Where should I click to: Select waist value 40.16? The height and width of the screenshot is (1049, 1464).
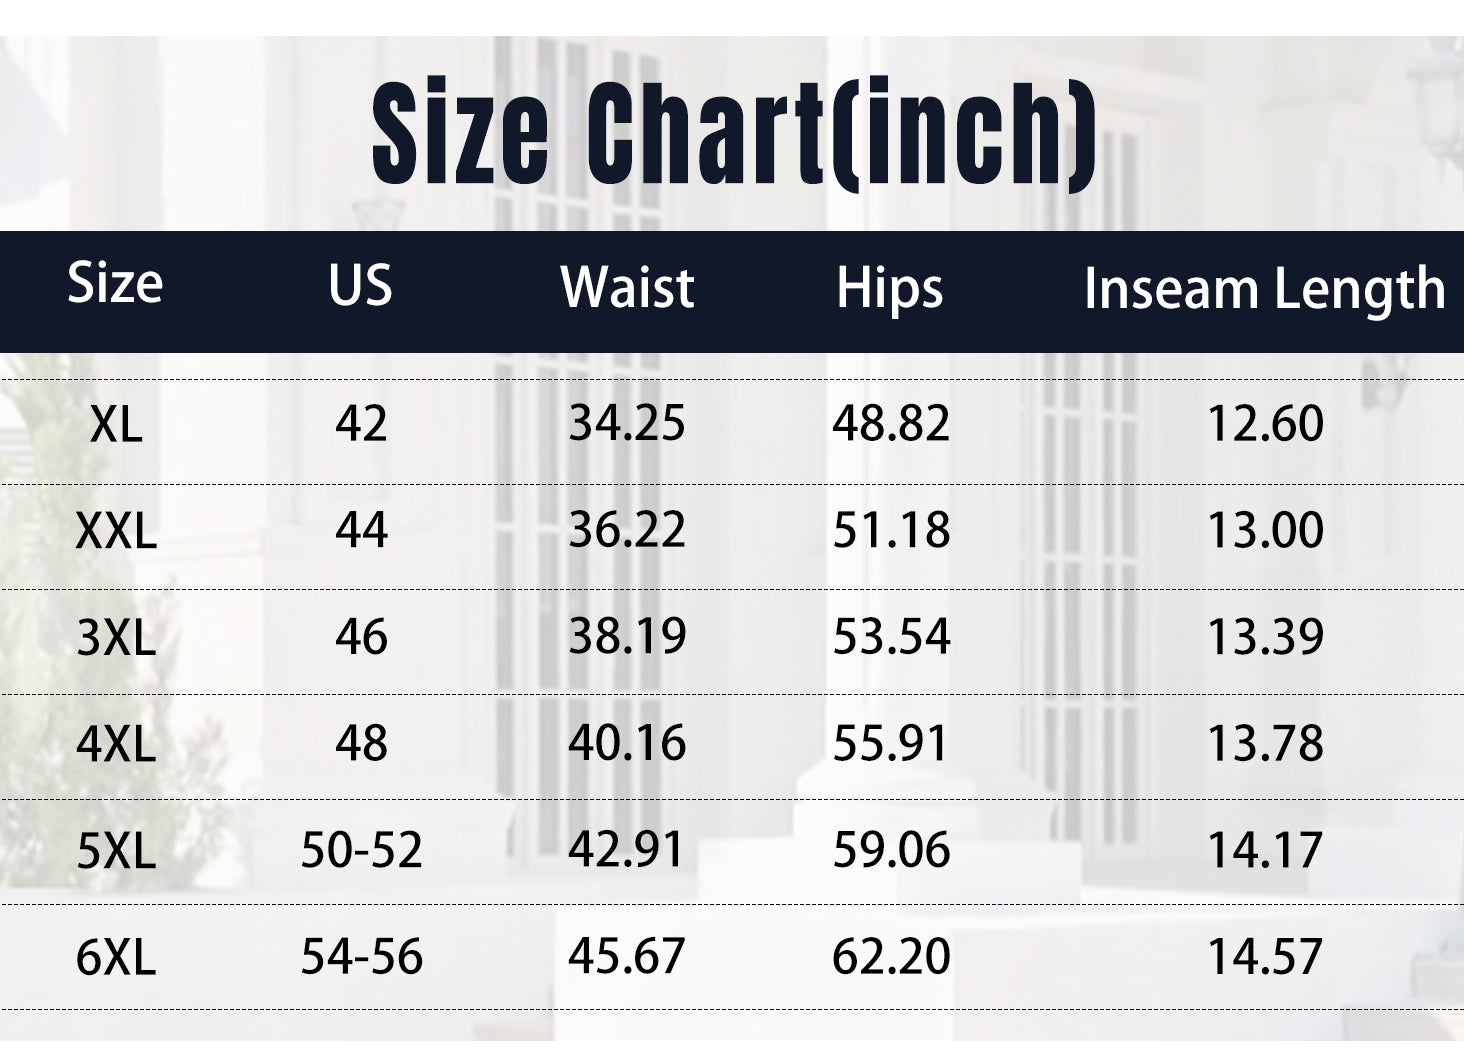[x=627, y=743]
